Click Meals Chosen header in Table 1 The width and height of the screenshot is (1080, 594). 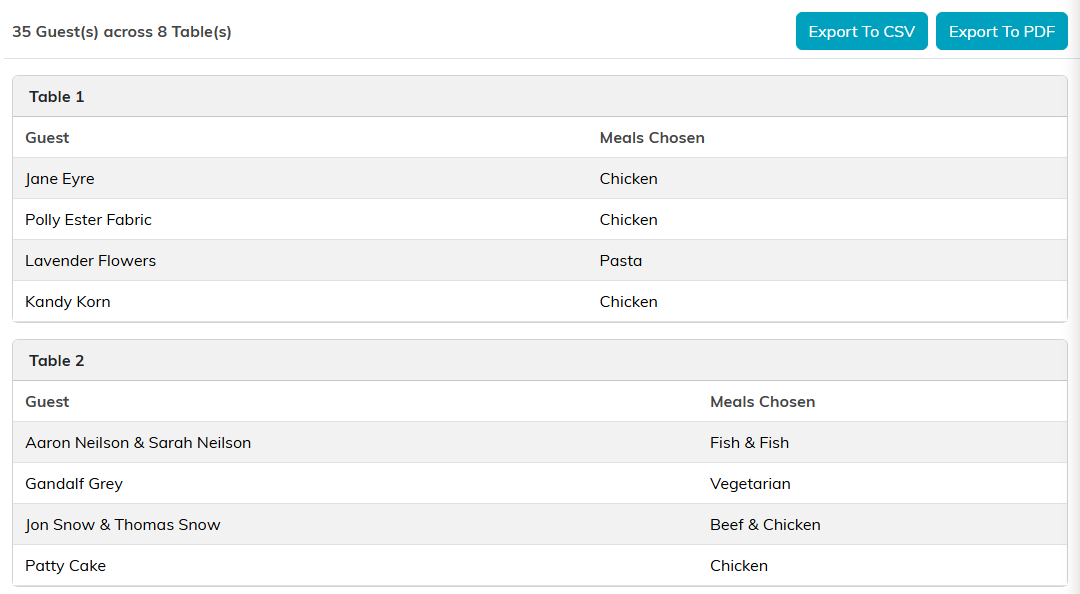point(652,138)
